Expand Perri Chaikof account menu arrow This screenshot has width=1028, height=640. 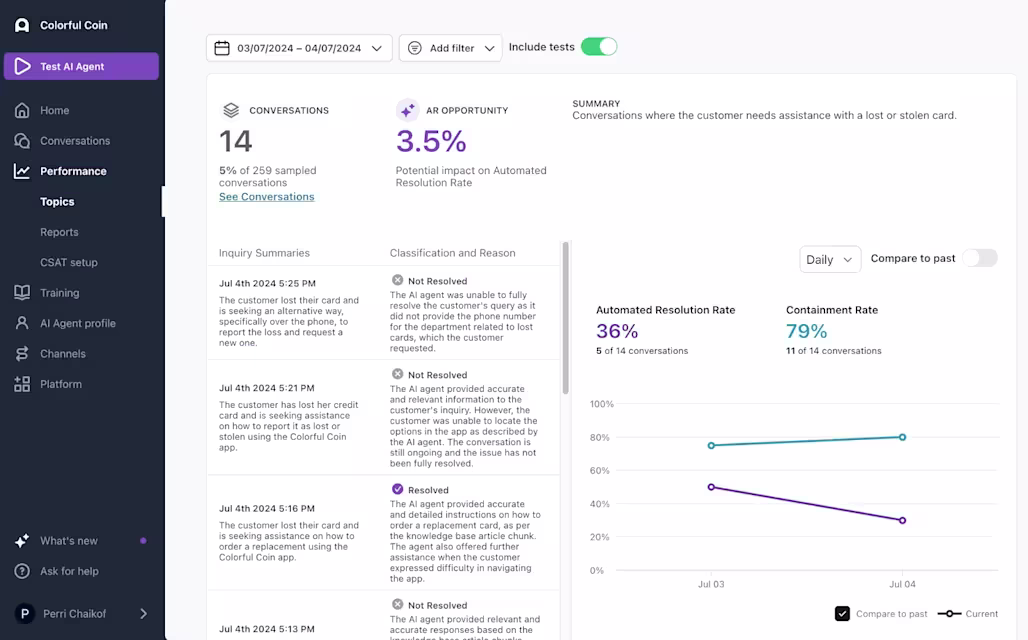click(144, 614)
